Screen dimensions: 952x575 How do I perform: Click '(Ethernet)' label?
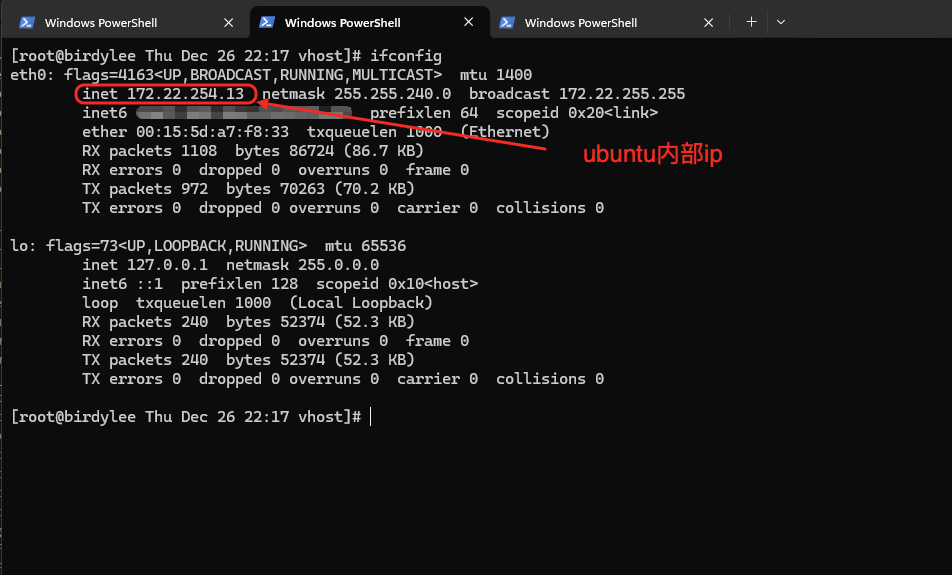tap(505, 132)
